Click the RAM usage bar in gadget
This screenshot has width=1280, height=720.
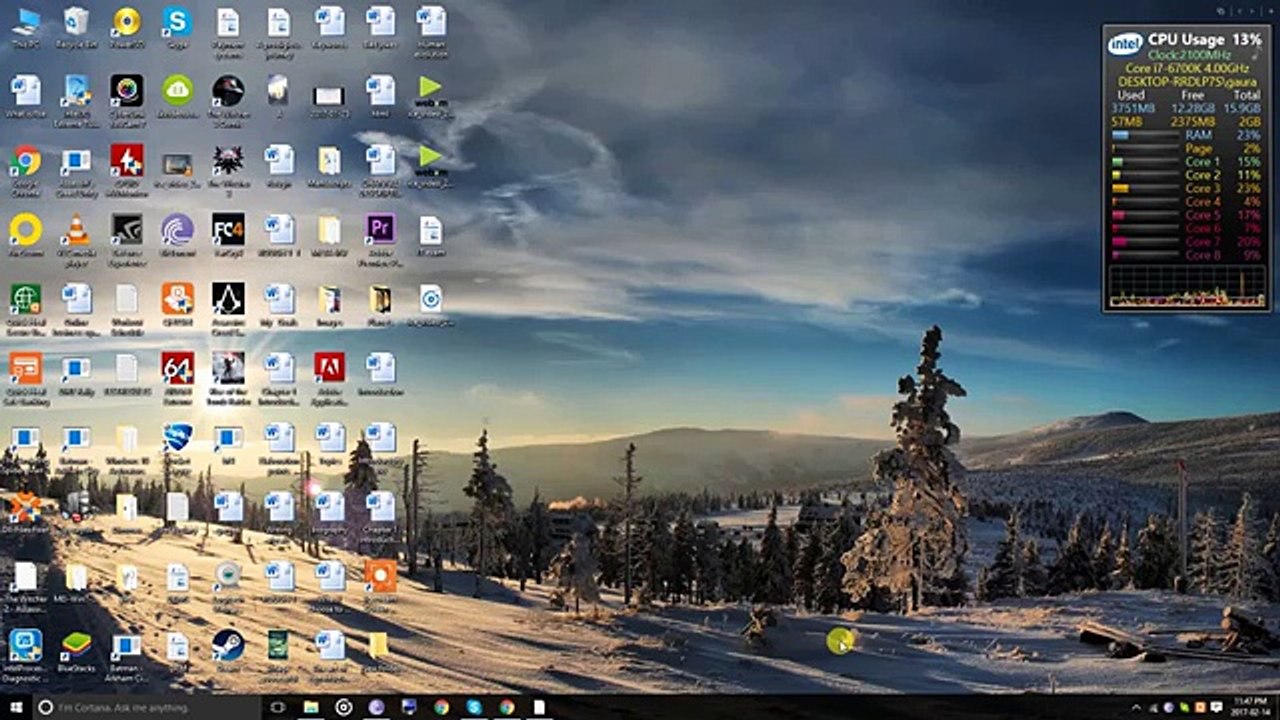tap(1144, 135)
